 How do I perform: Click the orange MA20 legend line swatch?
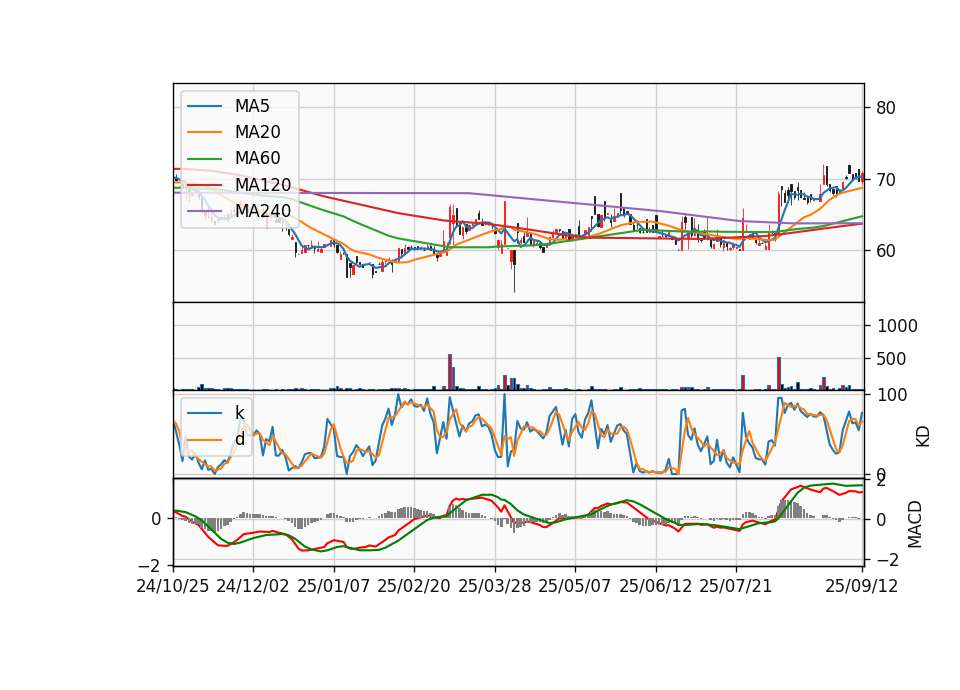(x=204, y=132)
